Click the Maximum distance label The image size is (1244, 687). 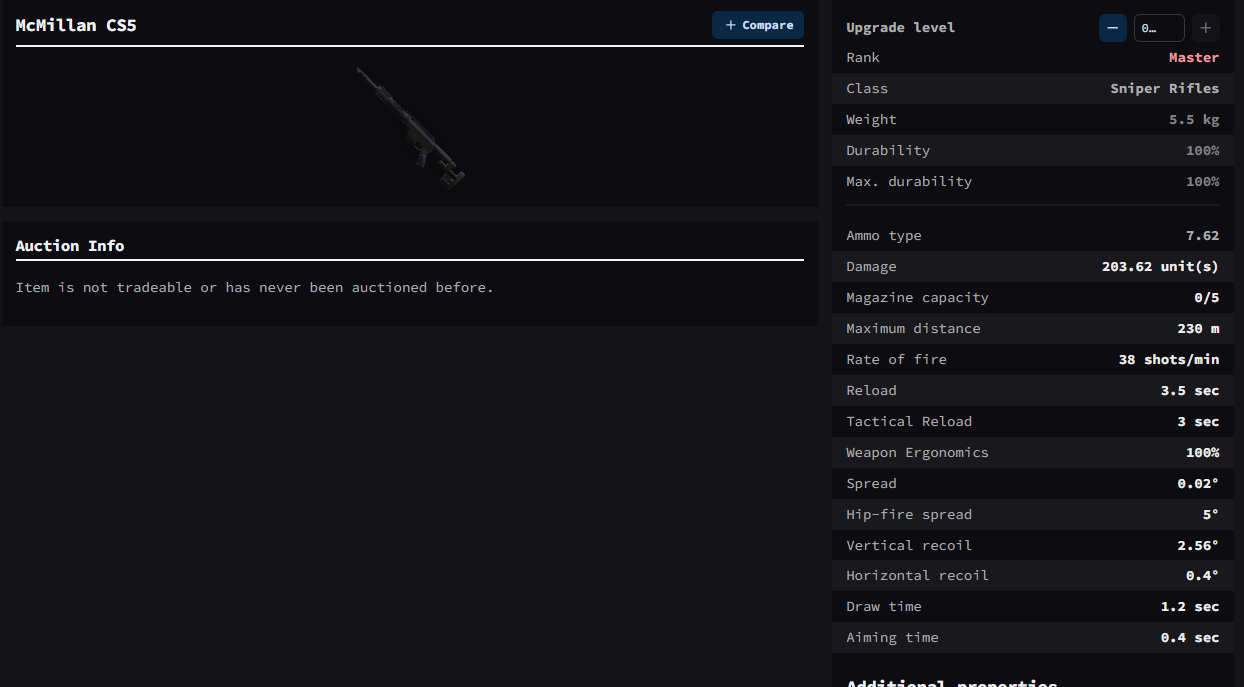point(914,329)
